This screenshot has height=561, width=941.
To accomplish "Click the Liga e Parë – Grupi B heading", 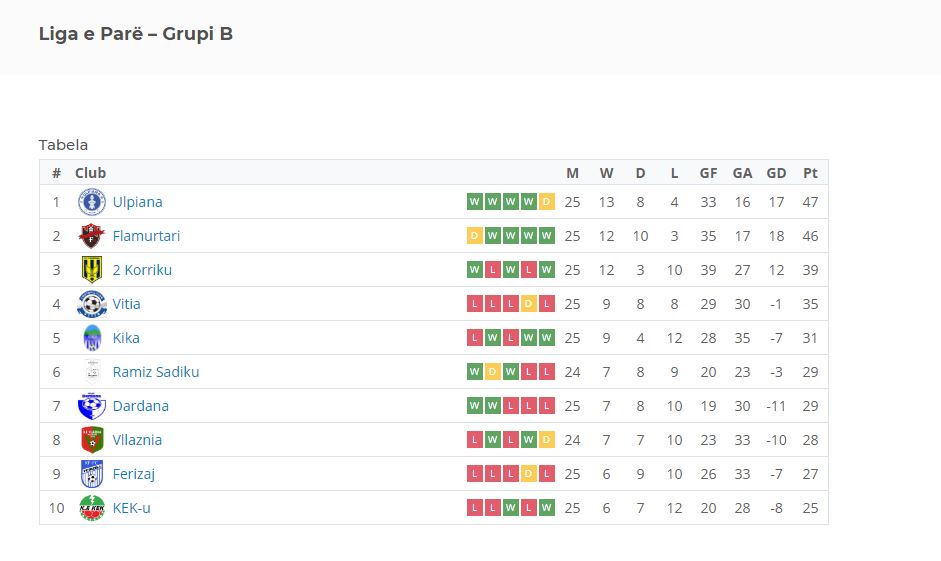I will pos(136,34).
